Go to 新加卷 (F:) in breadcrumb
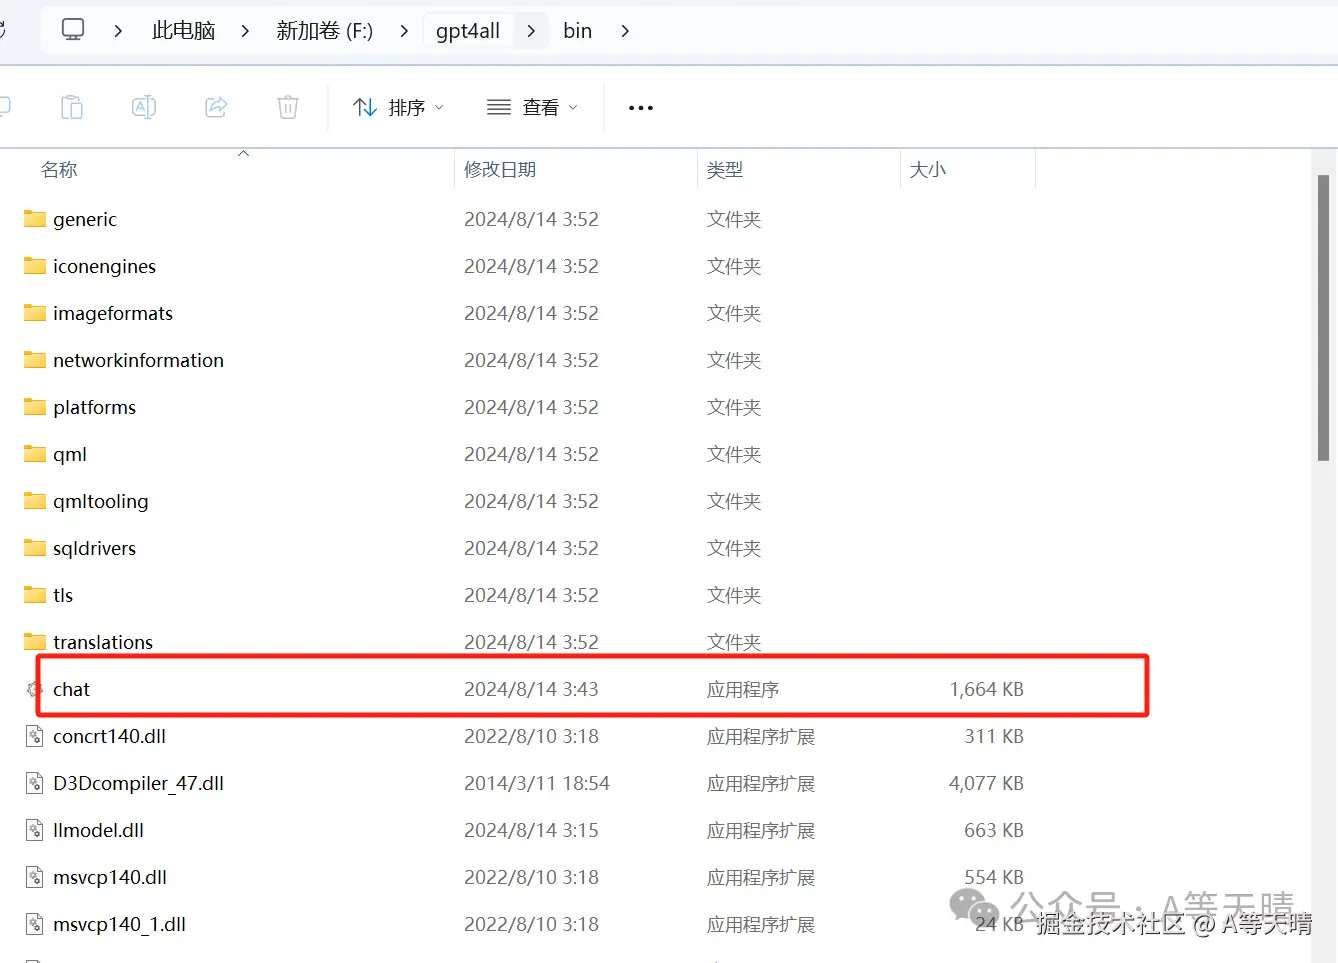Image resolution: width=1338 pixels, height=963 pixels. pos(325,31)
